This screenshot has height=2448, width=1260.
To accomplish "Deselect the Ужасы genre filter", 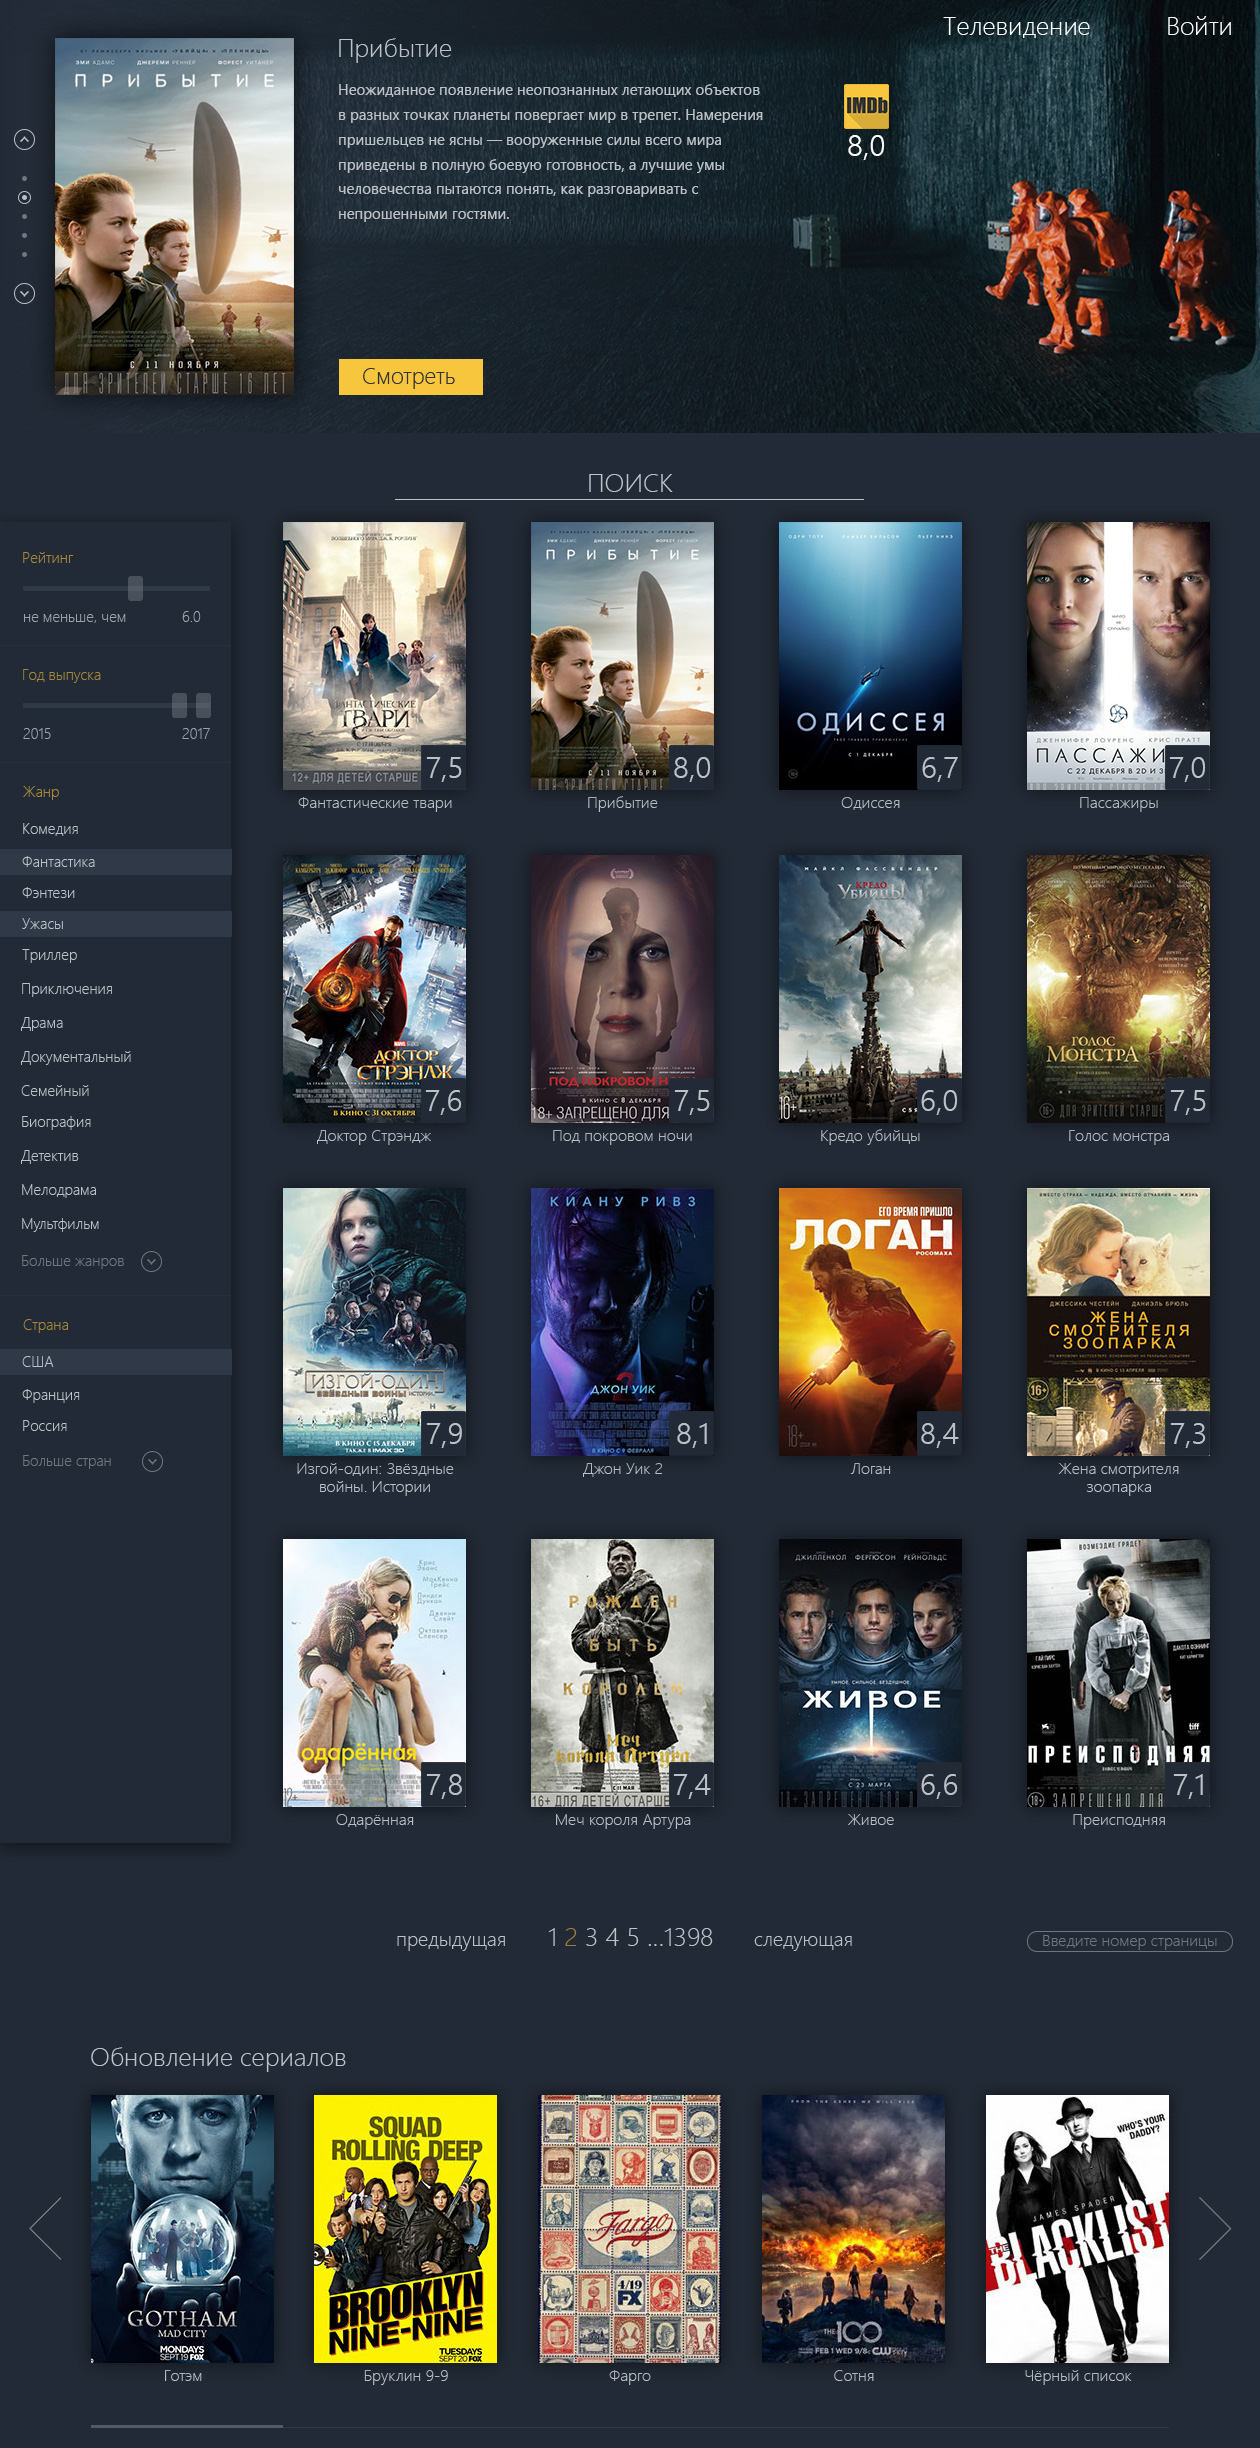I will click(x=115, y=924).
